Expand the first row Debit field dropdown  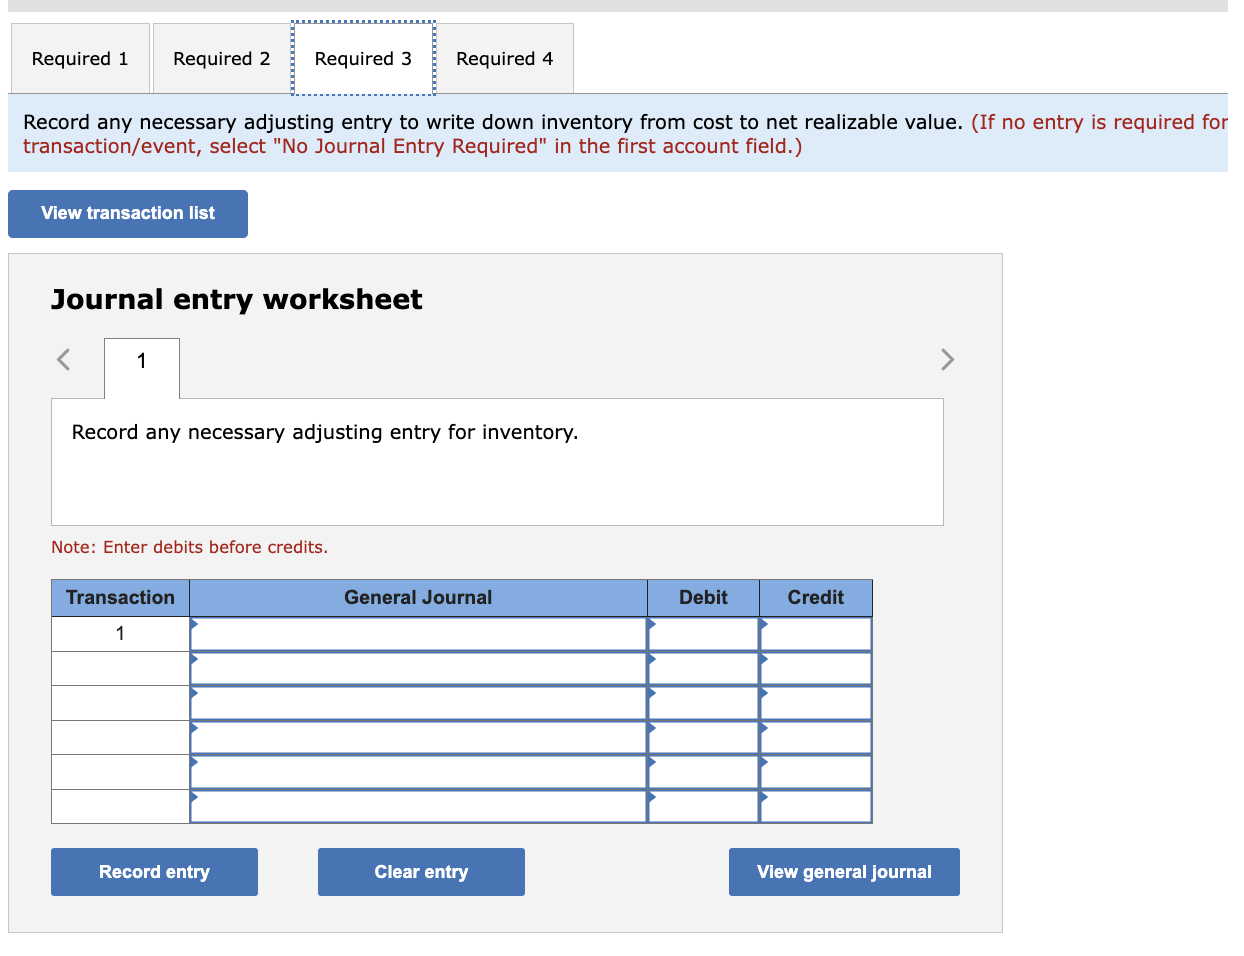[654, 627]
